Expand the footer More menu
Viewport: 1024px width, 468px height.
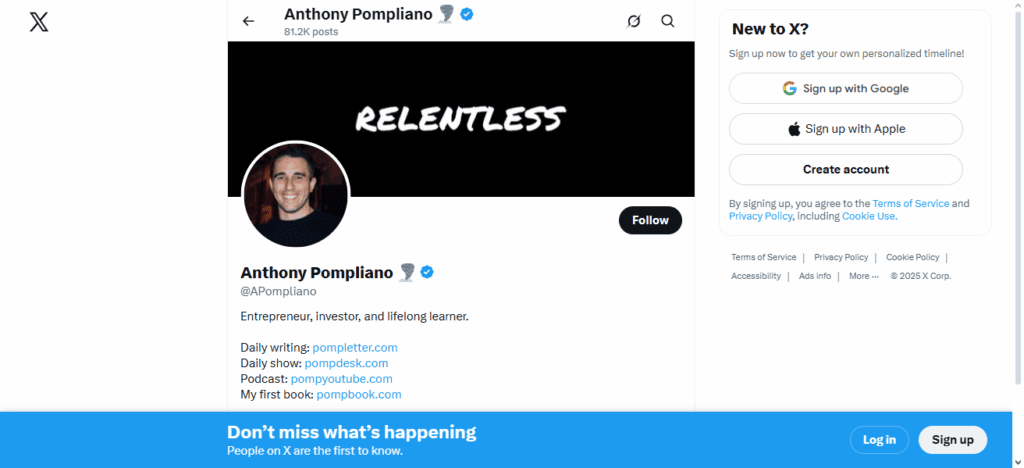pyautogui.click(x=863, y=276)
